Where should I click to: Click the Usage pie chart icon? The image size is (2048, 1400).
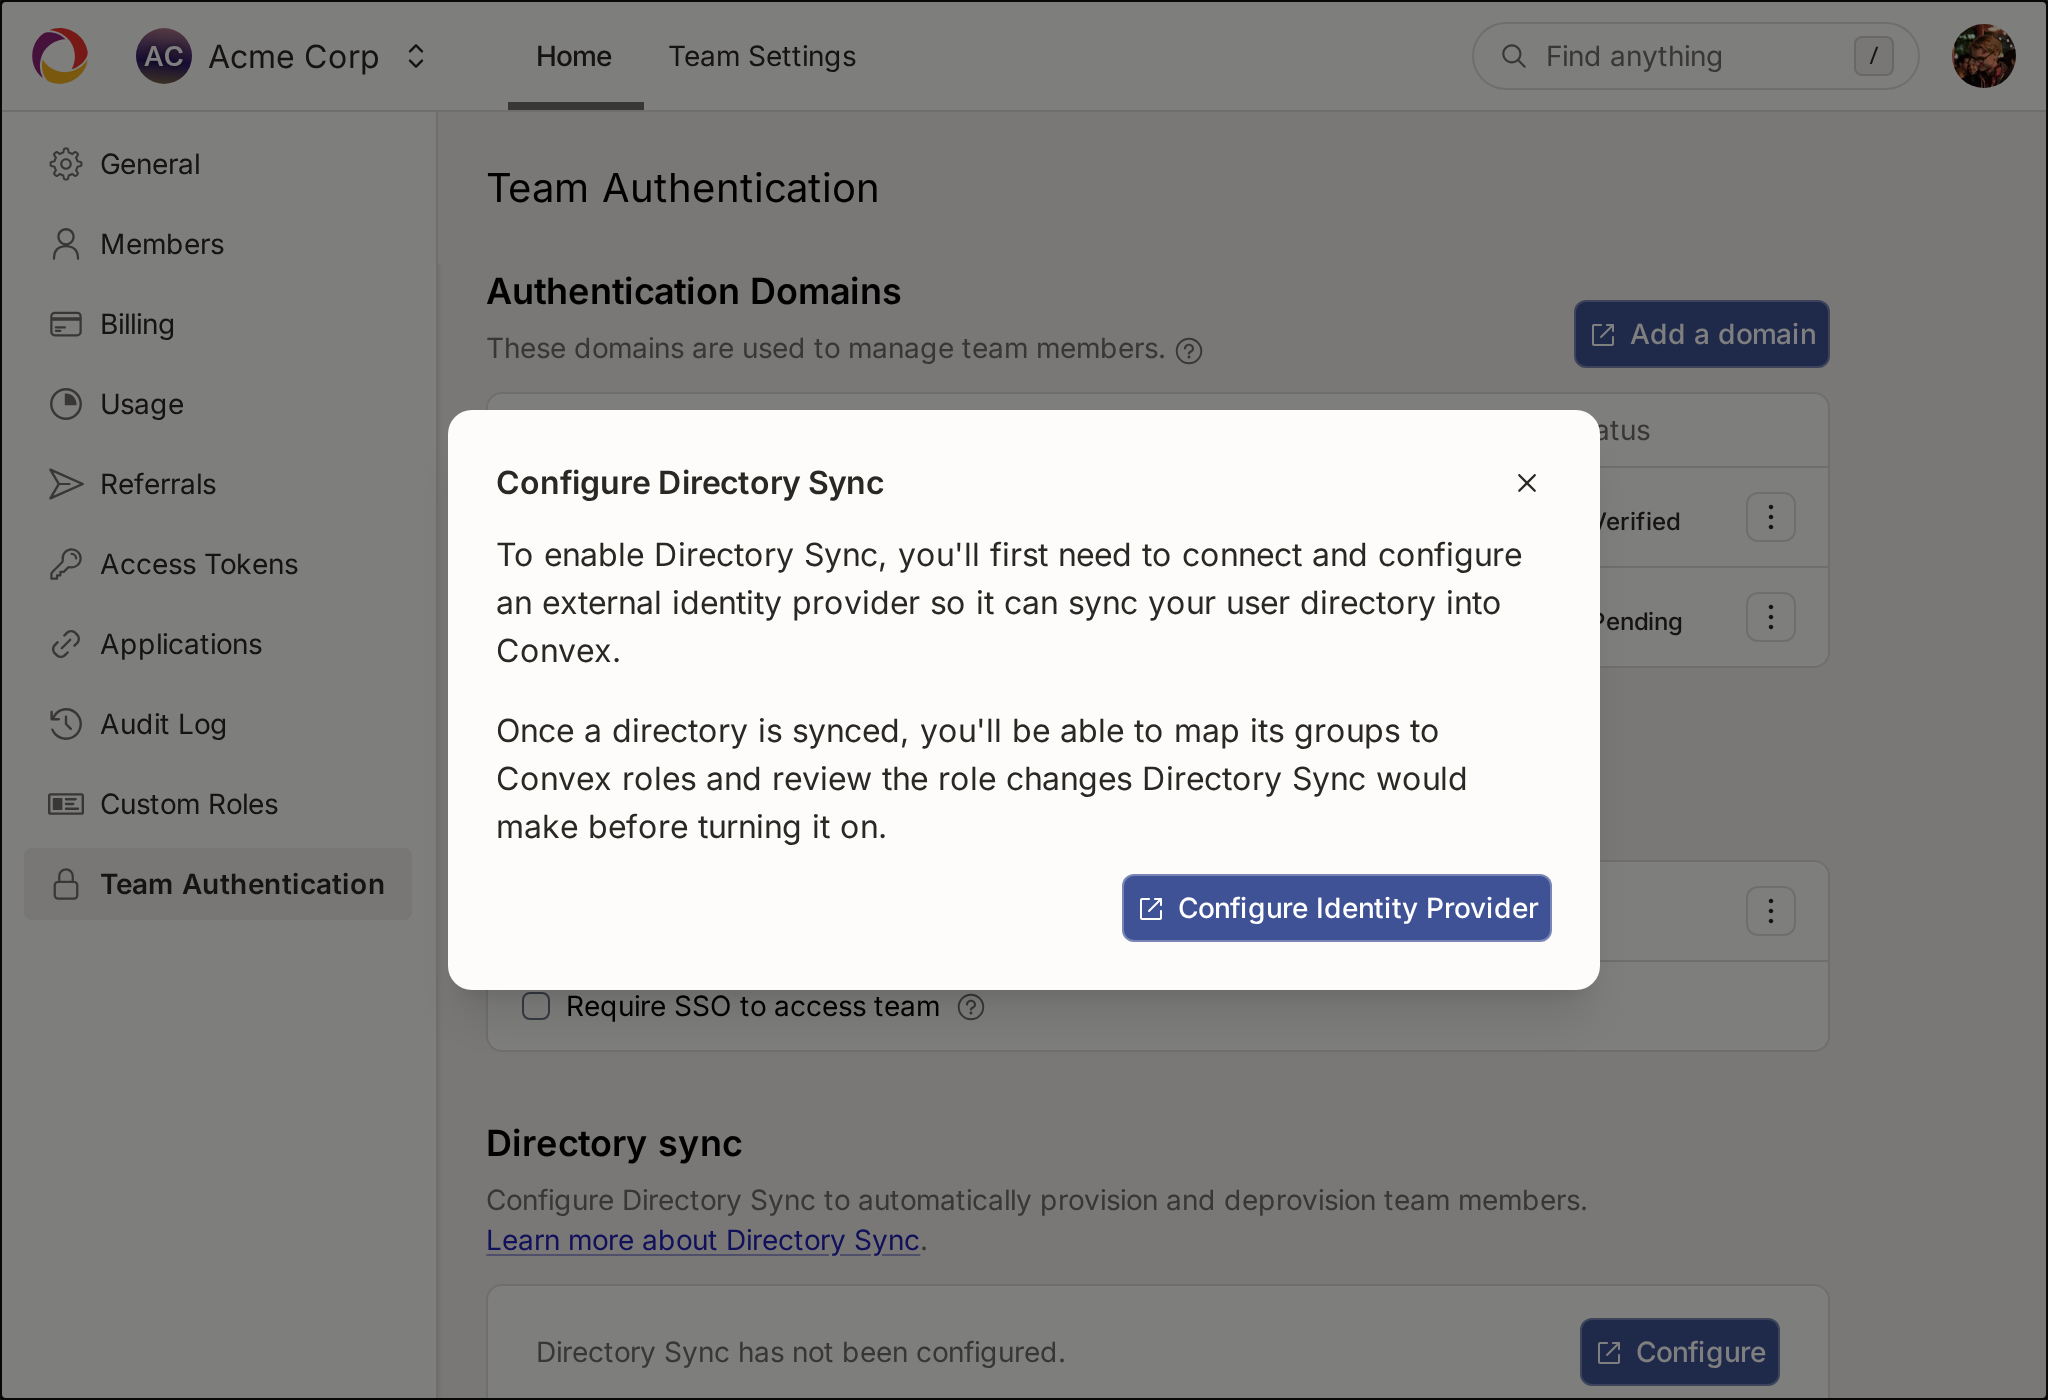[66, 404]
